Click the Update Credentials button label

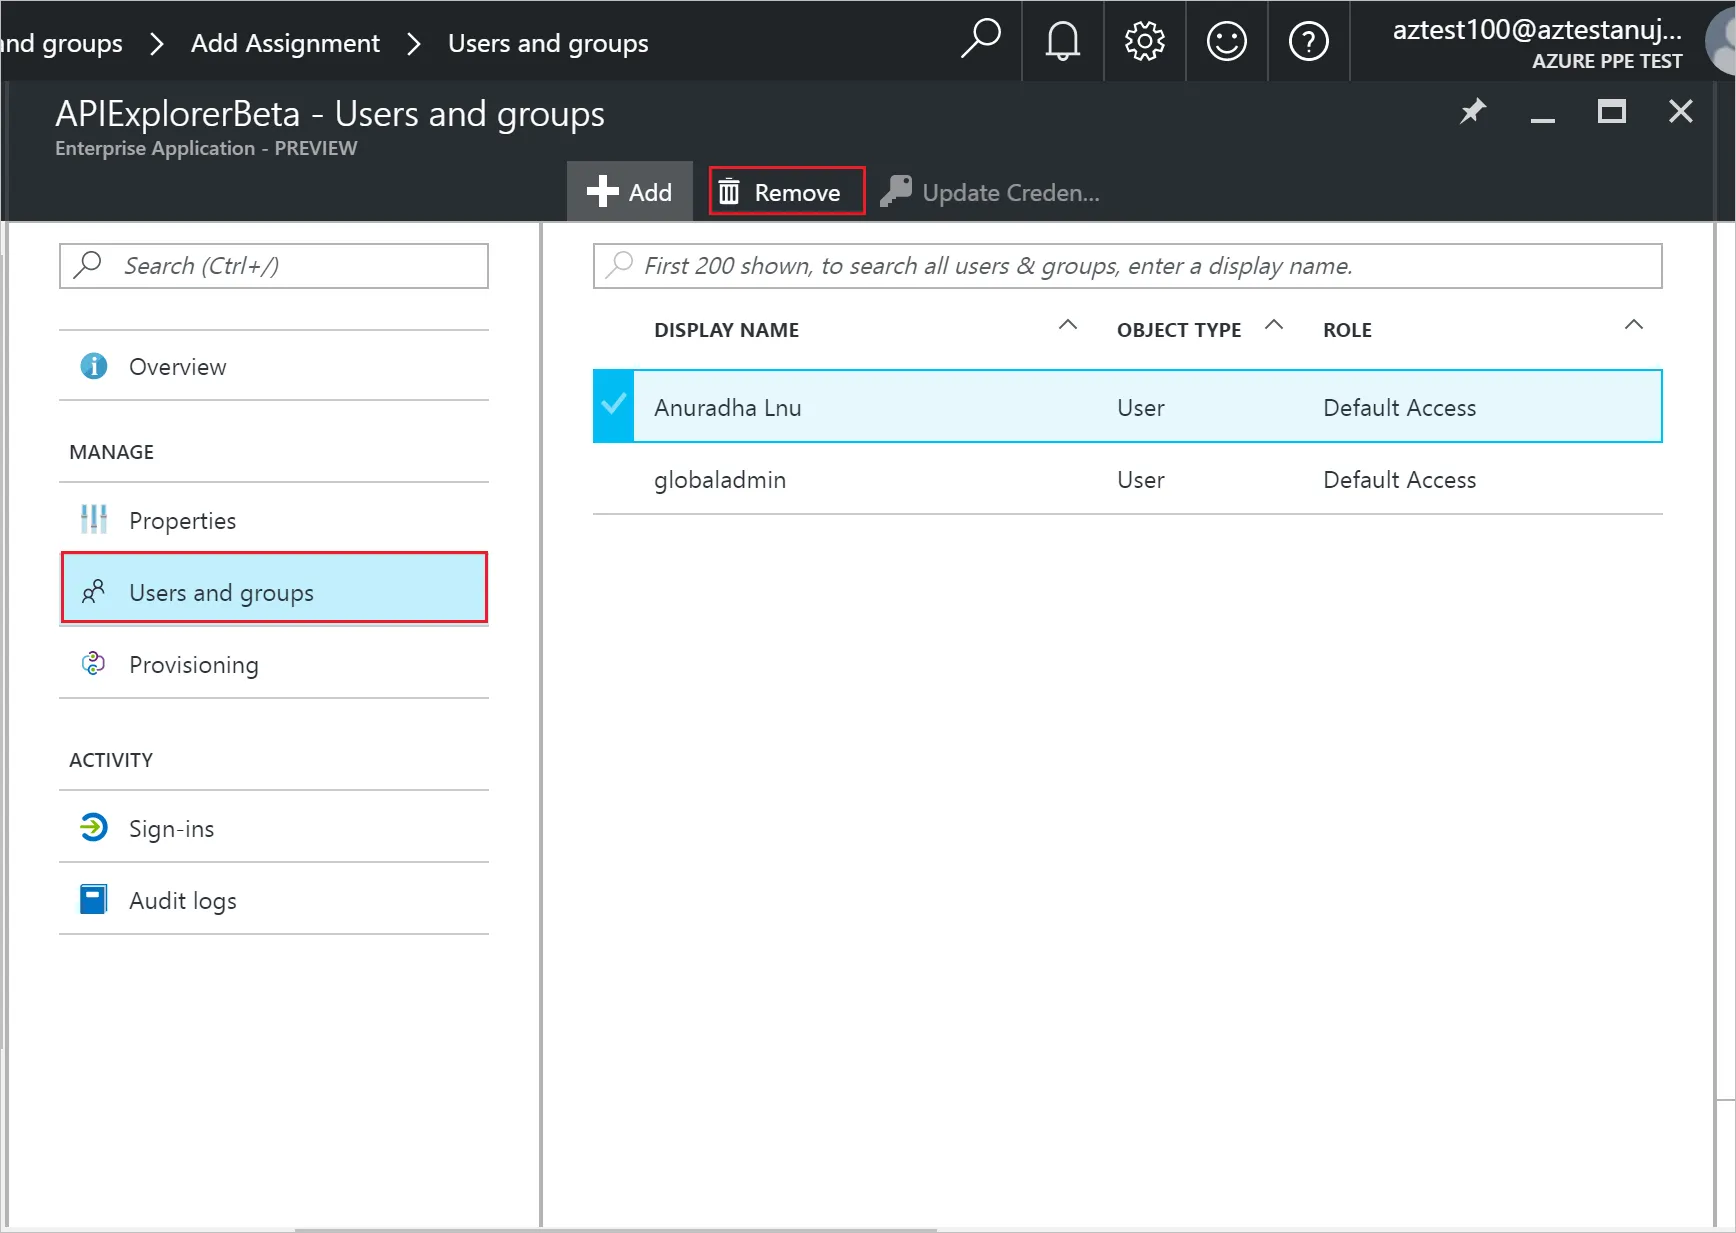1011,192
